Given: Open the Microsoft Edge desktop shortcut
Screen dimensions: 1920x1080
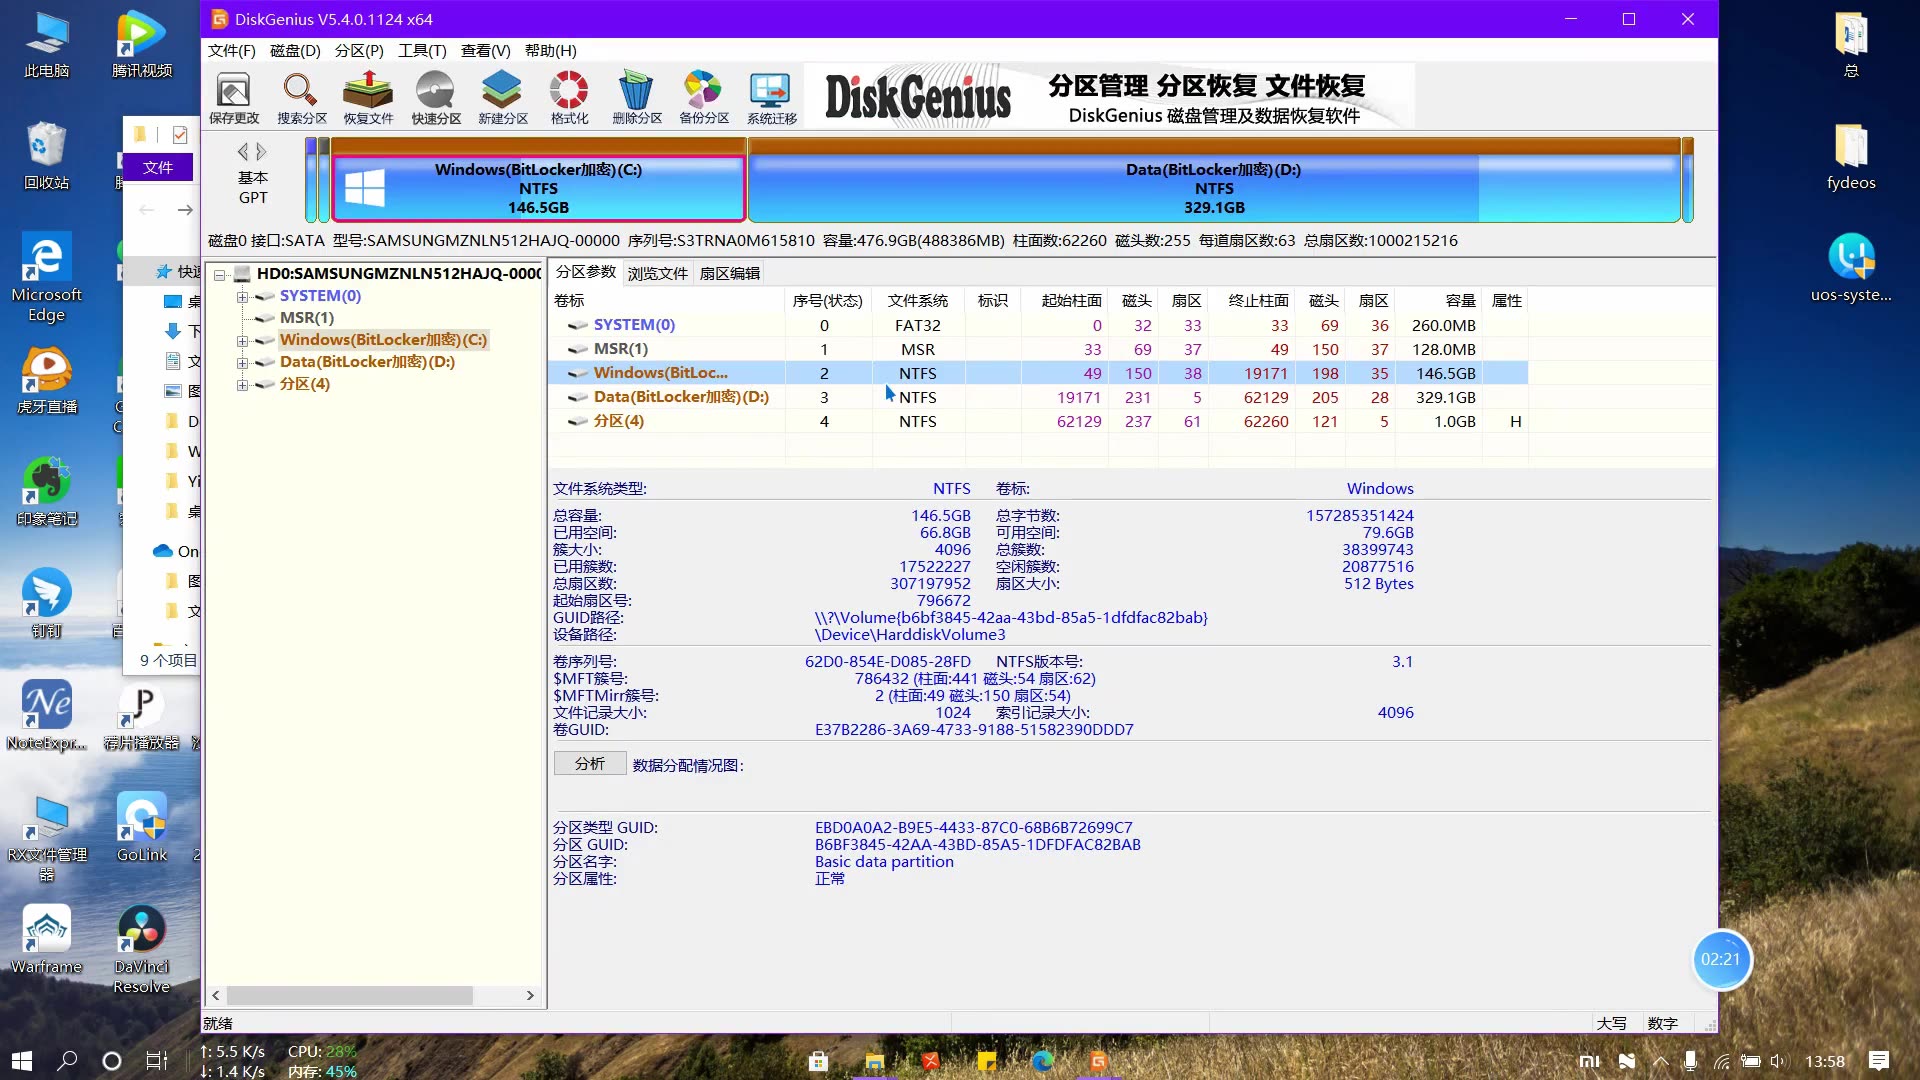Looking at the screenshot, I should [x=46, y=278].
